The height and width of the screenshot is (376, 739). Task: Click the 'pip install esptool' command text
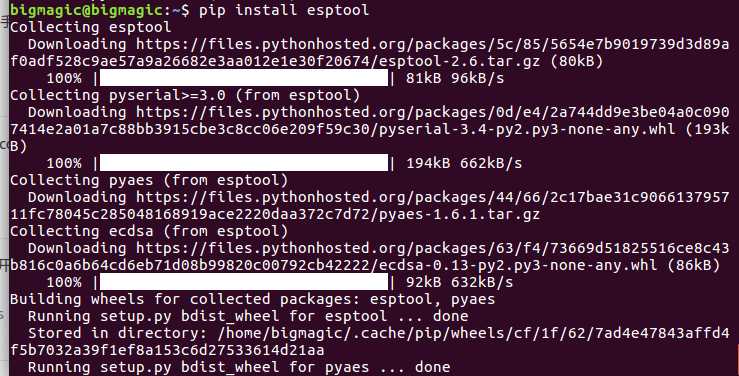(x=284, y=9)
